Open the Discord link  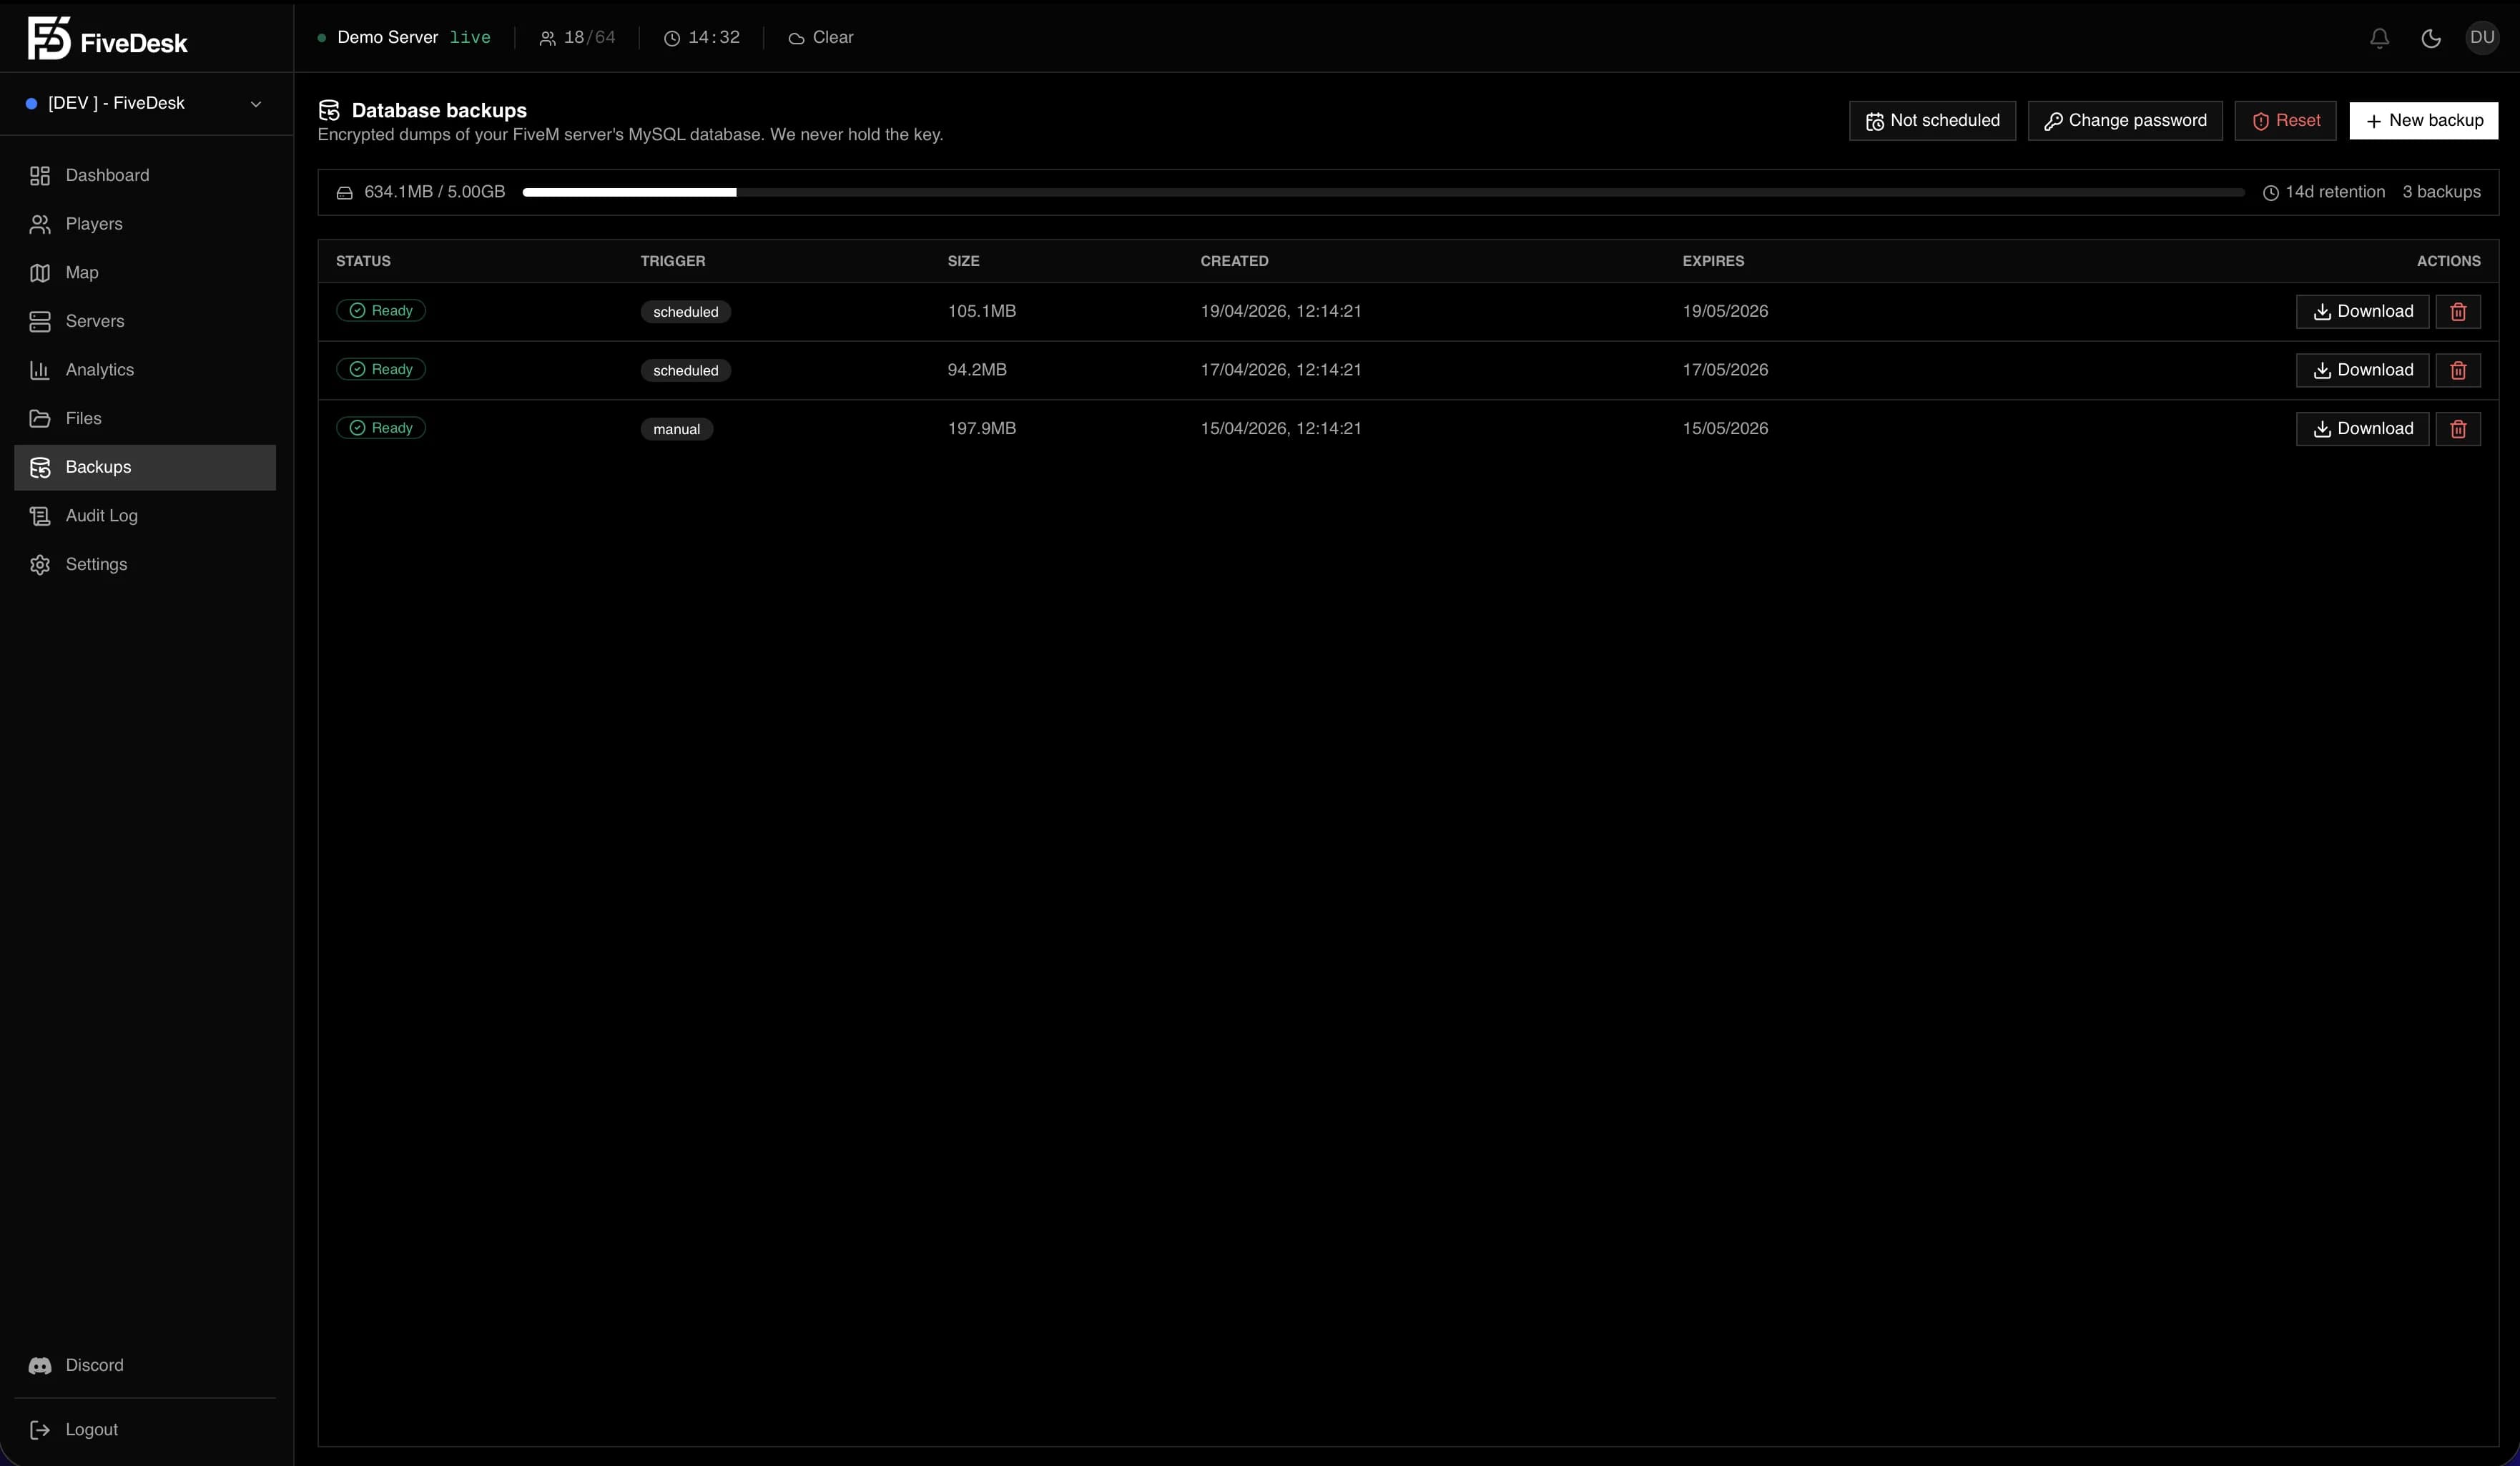pyautogui.click(x=145, y=1365)
